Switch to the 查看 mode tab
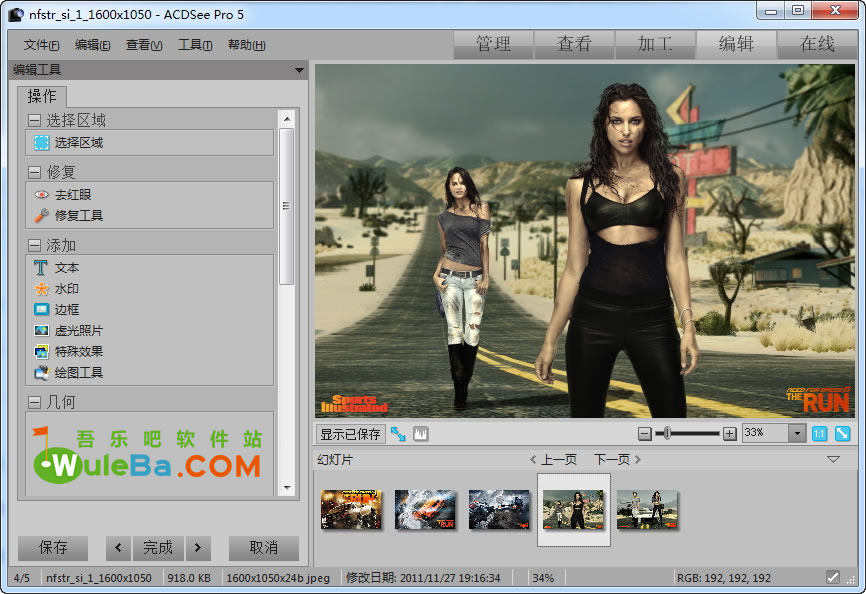This screenshot has height=594, width=866. tap(574, 44)
